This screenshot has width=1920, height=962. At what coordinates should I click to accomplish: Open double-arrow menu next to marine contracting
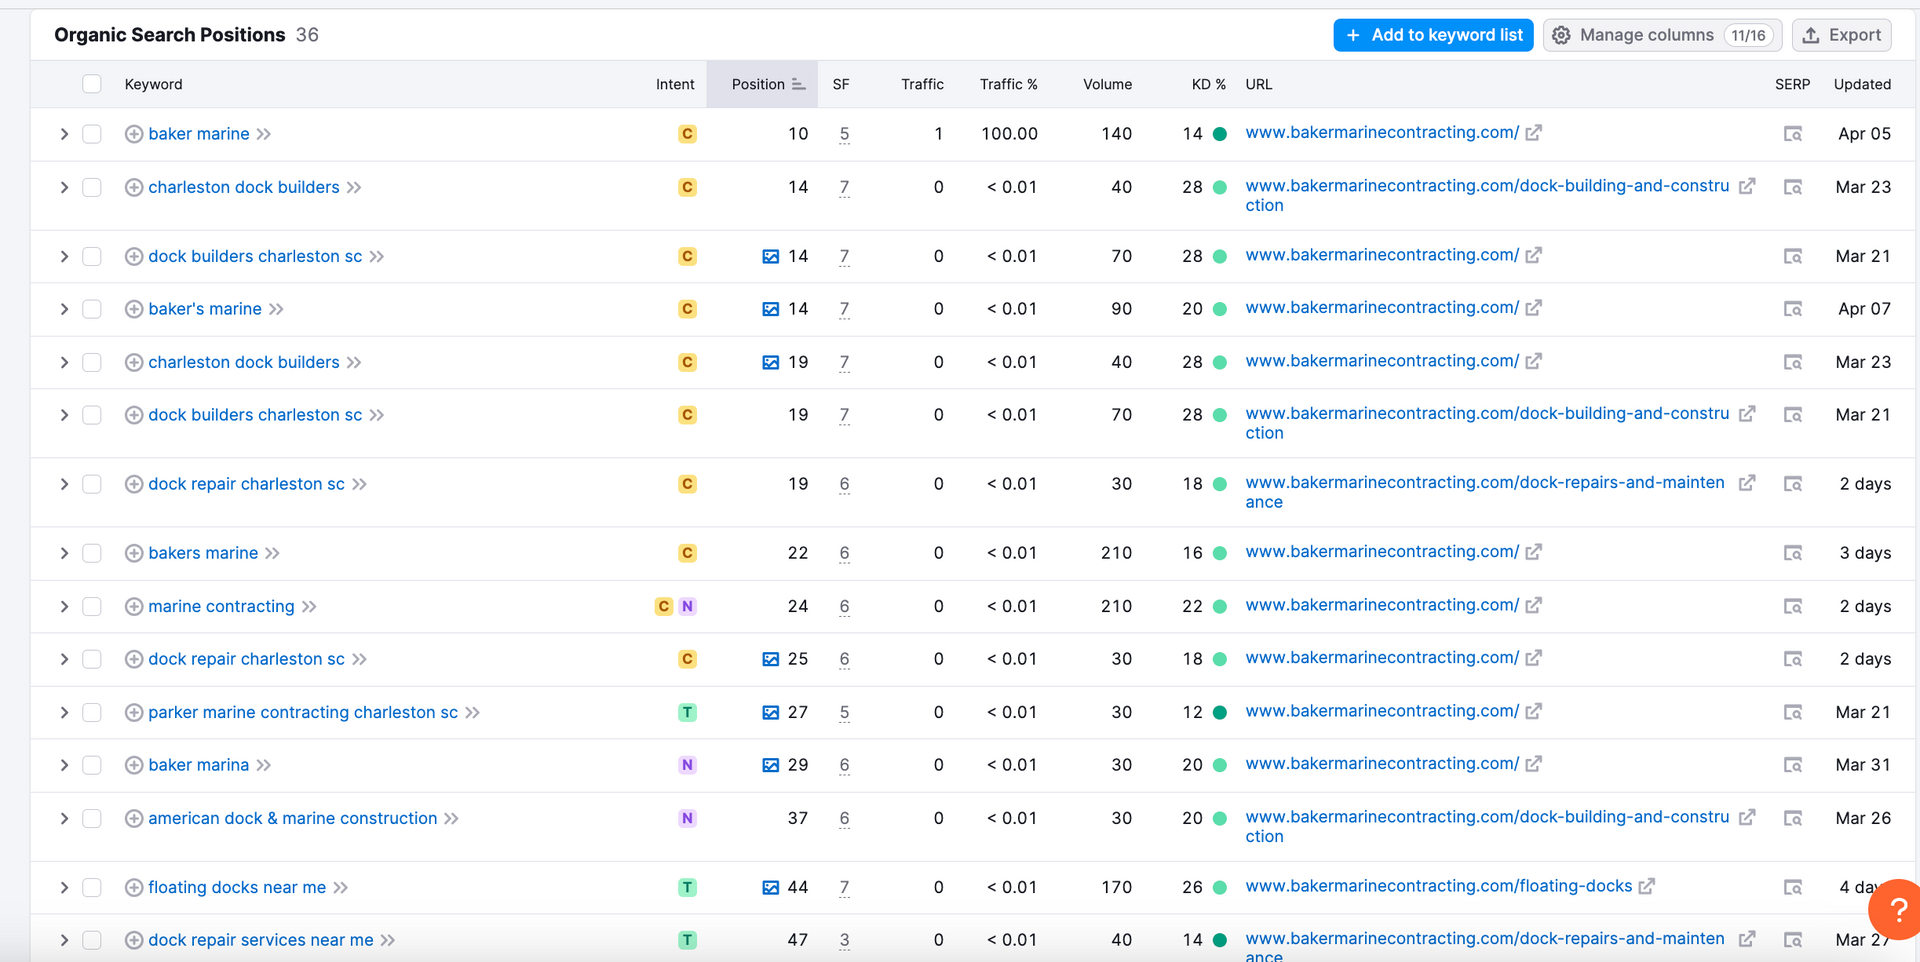tap(309, 606)
